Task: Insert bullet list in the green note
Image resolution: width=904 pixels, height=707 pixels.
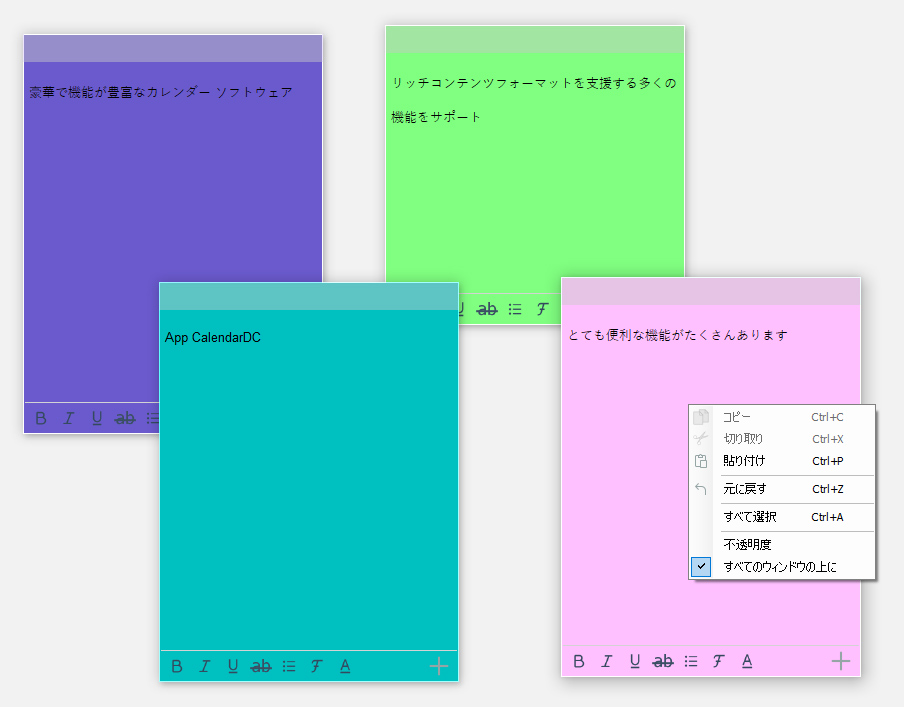Action: coord(515,309)
